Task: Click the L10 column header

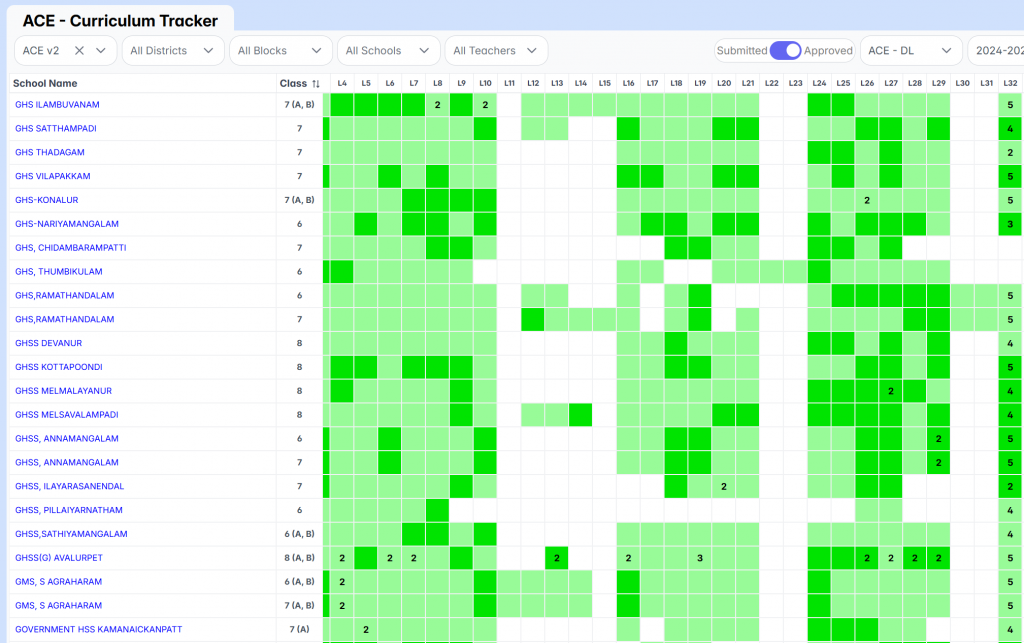Action: (485, 84)
